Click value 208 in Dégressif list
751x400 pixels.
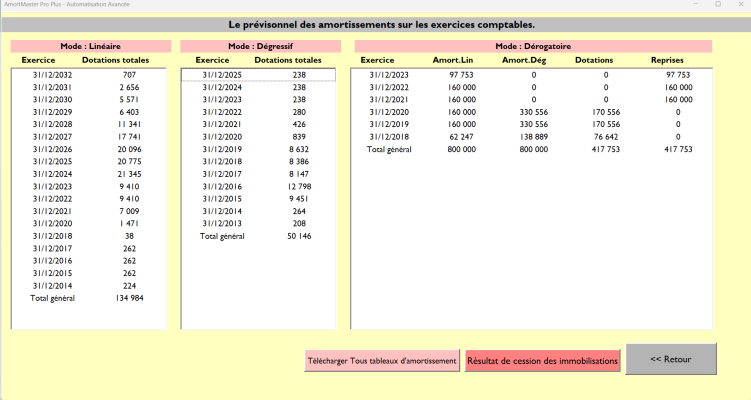coord(299,224)
